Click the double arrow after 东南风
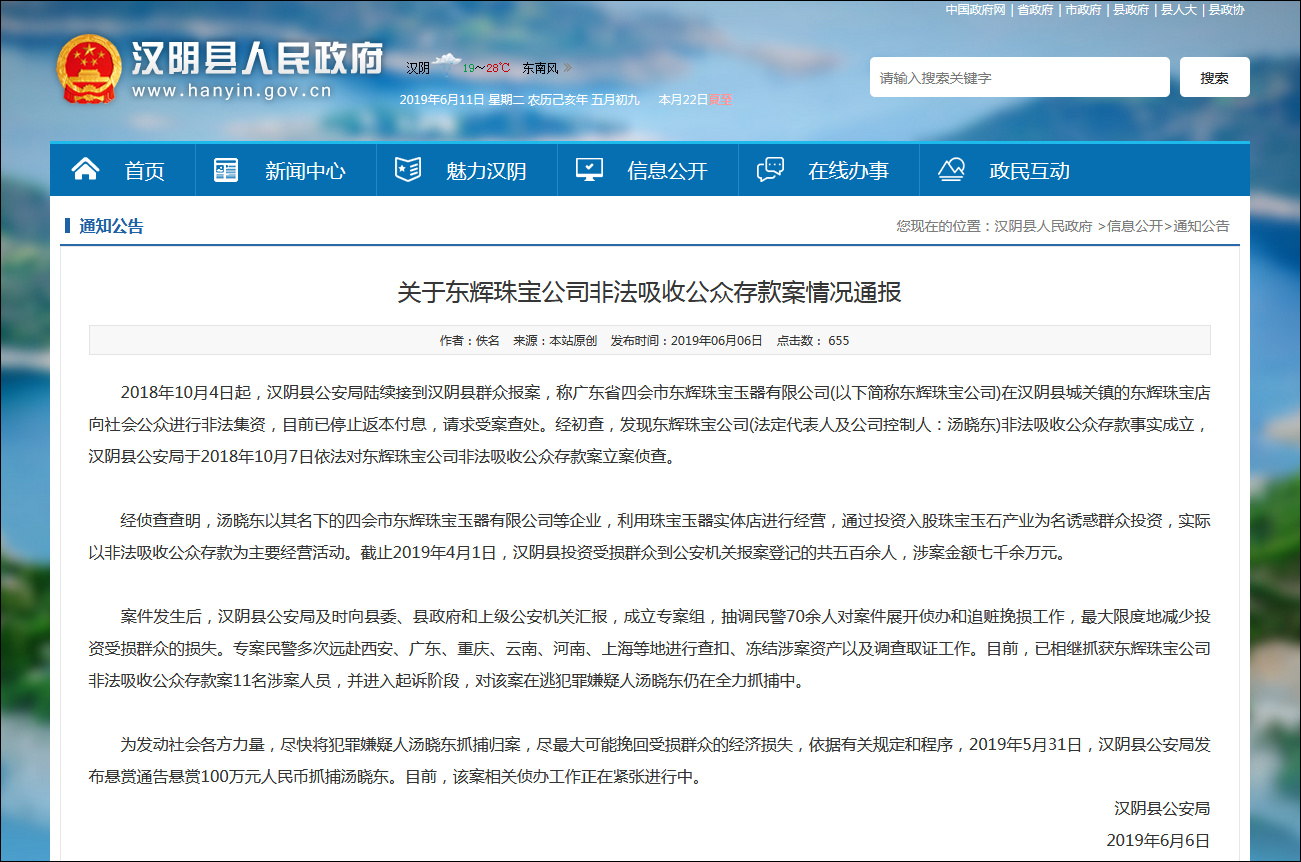 pyautogui.click(x=568, y=68)
